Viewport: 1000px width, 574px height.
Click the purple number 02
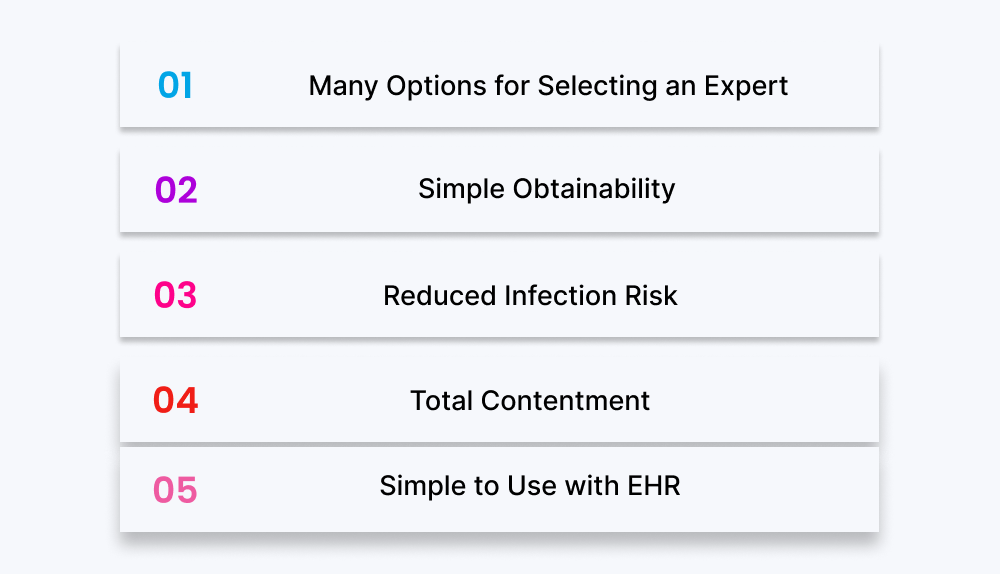tap(176, 190)
